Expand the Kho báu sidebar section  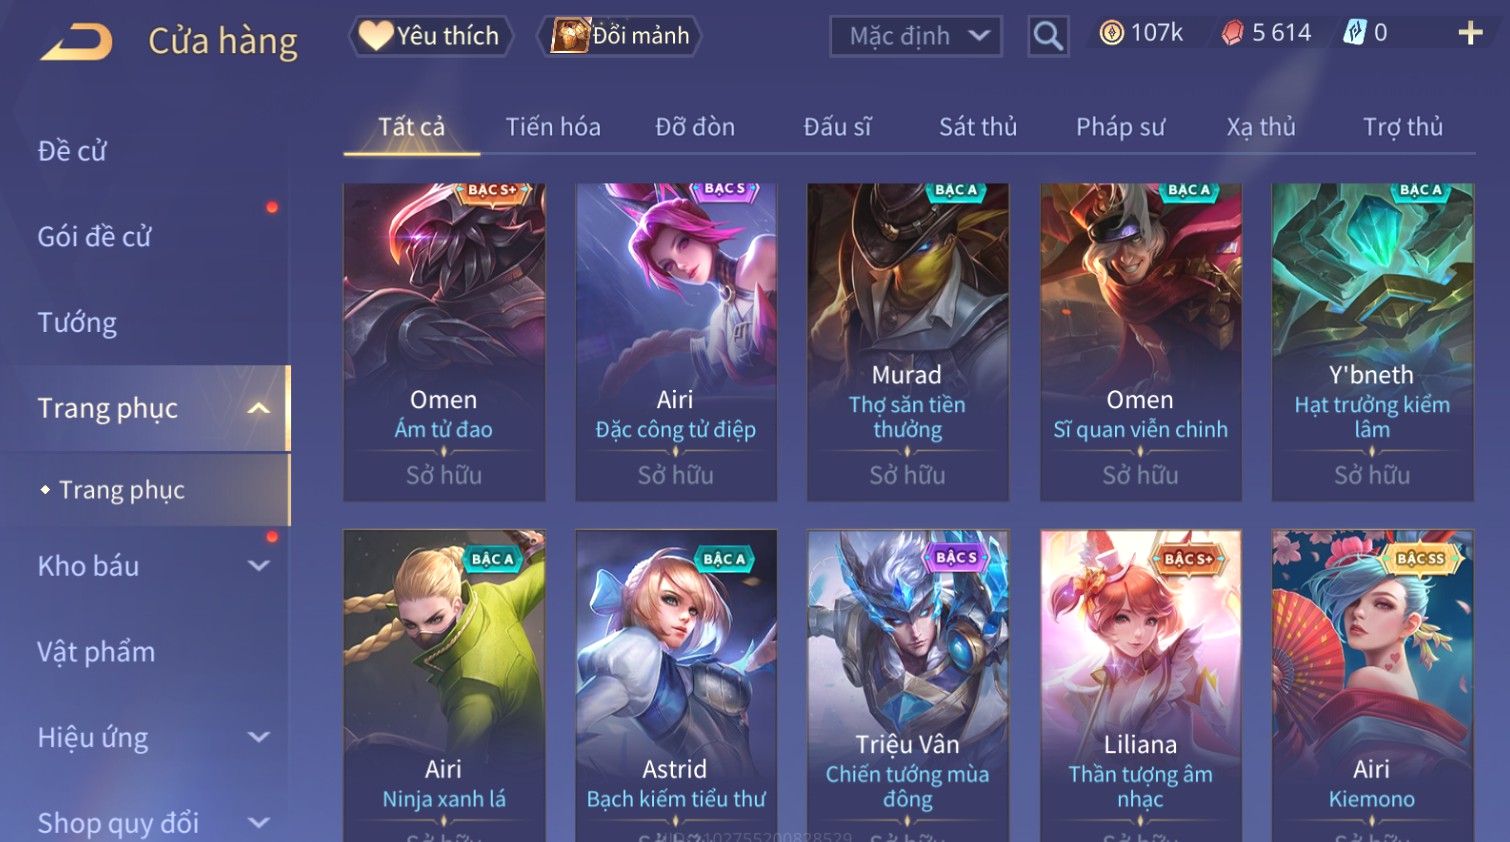click(x=258, y=566)
